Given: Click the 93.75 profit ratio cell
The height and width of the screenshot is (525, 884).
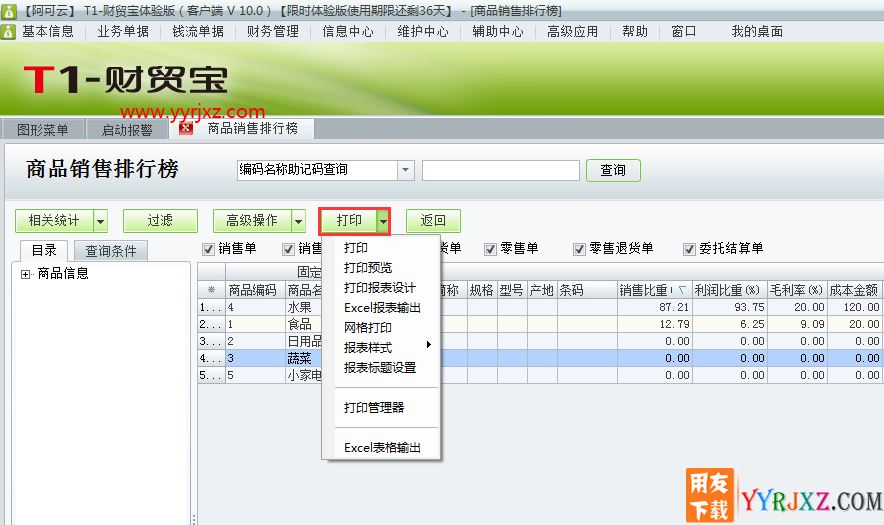Looking at the screenshot, I should tap(730, 307).
